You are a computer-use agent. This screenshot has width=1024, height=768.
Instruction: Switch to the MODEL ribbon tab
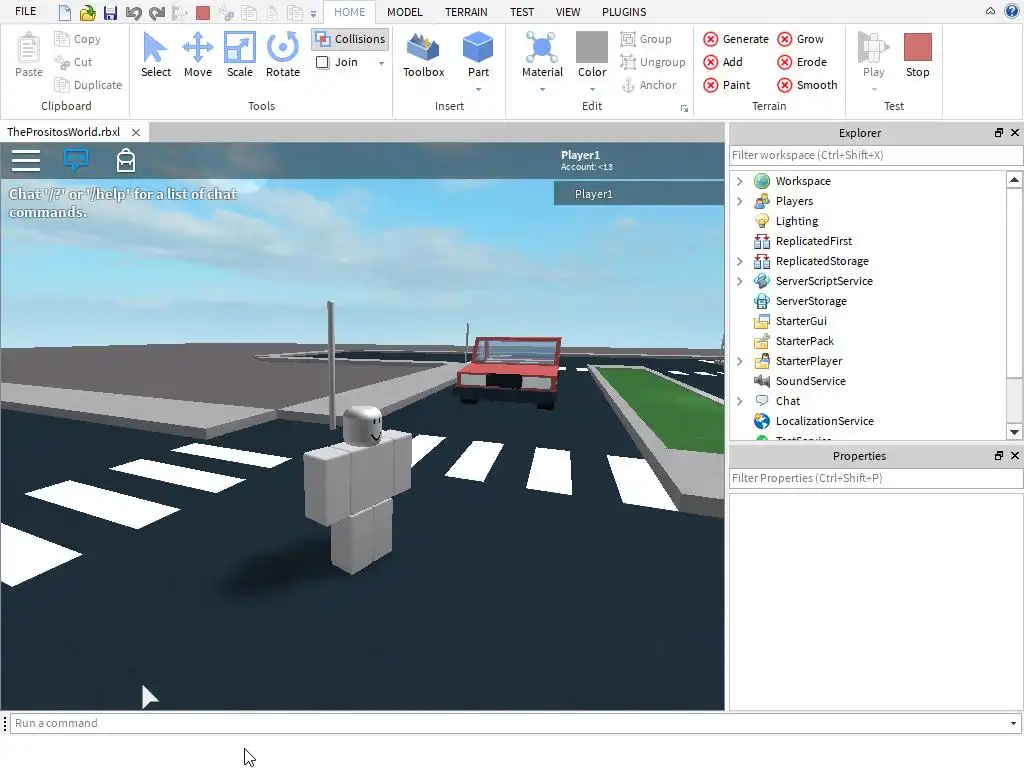pyautogui.click(x=404, y=12)
